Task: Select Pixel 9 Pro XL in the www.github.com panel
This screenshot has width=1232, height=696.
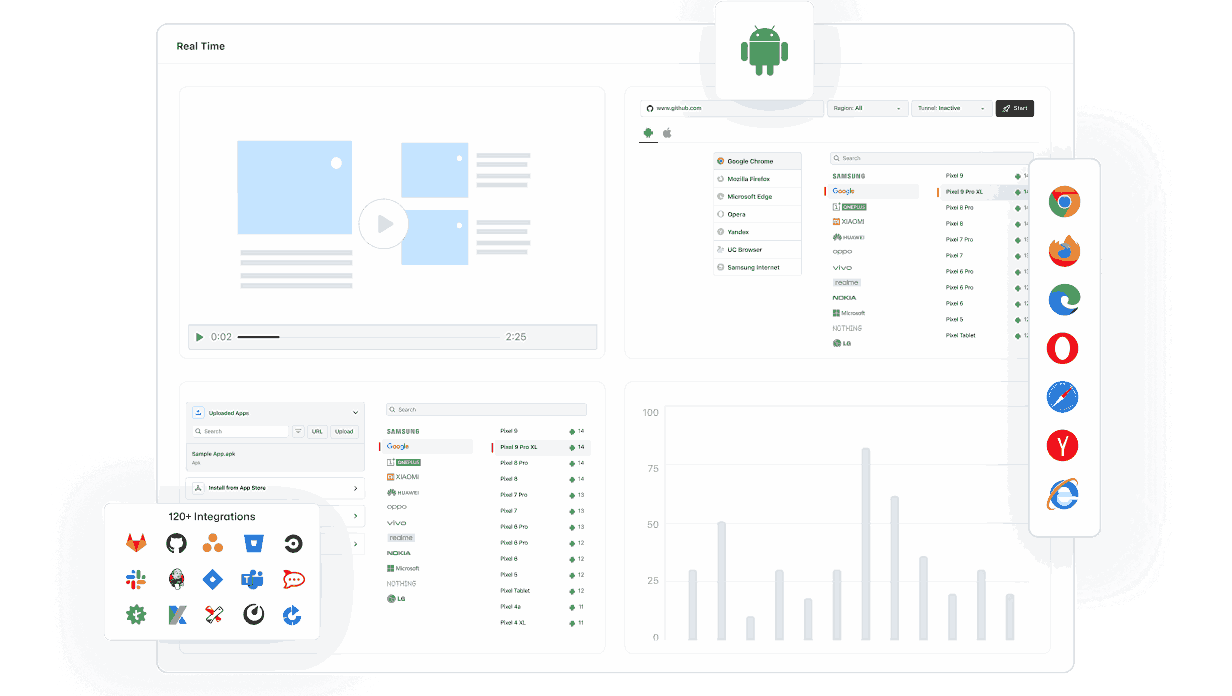Action: tap(964, 191)
